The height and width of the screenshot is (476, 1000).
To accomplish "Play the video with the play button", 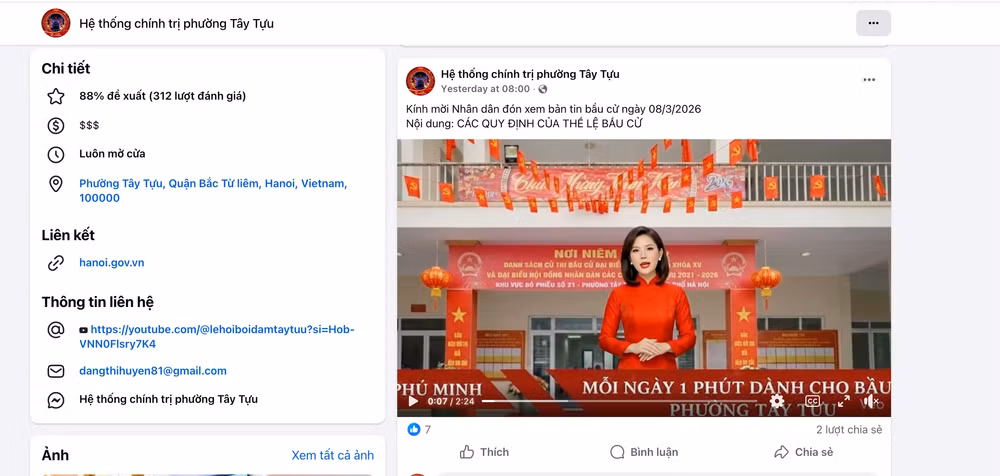I will tap(413, 401).
